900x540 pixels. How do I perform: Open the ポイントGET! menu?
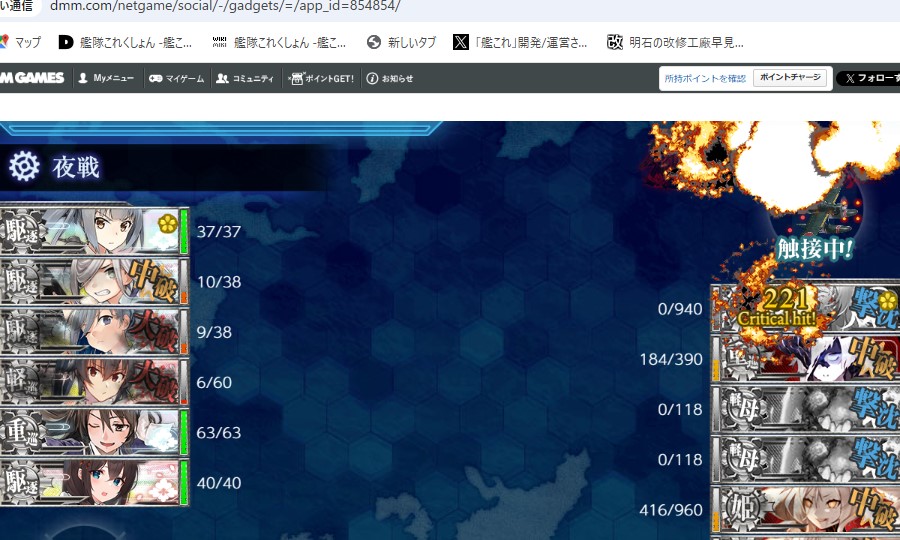tap(321, 78)
